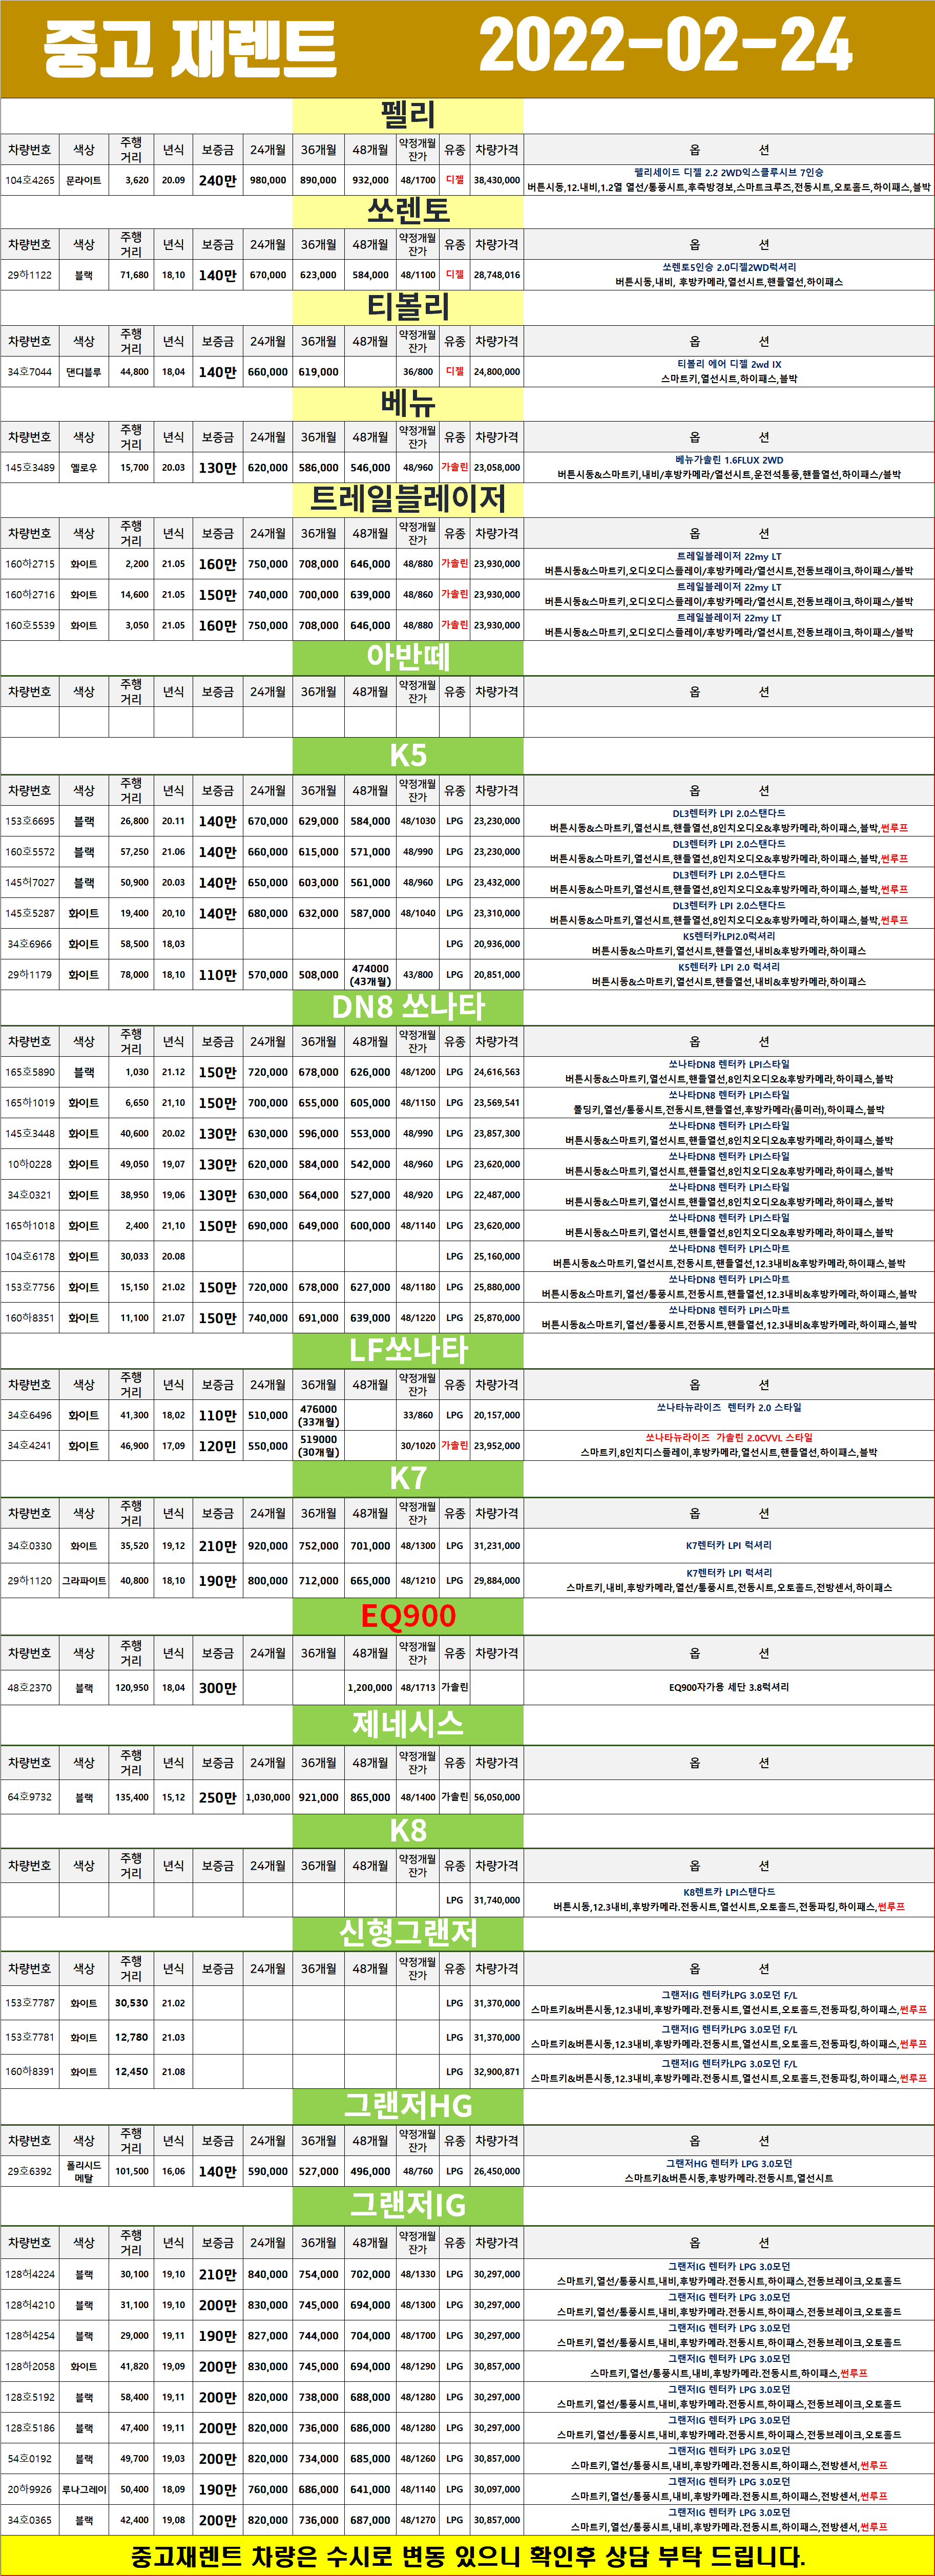Select the red 'EQ900' section heading

408,1616
